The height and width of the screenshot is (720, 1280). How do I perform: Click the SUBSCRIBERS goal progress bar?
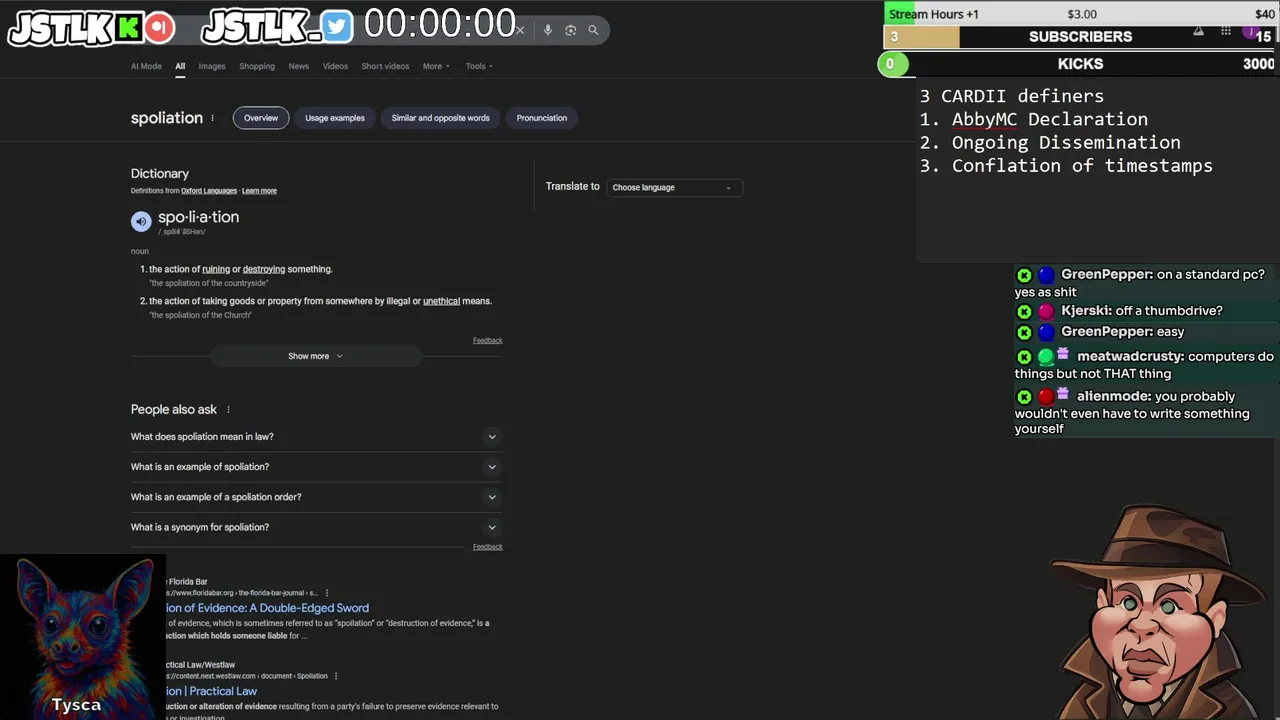pyautogui.click(x=1081, y=37)
